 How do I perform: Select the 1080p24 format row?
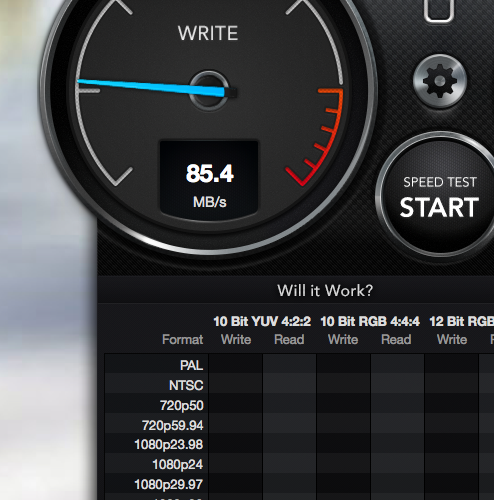[x=299, y=464]
